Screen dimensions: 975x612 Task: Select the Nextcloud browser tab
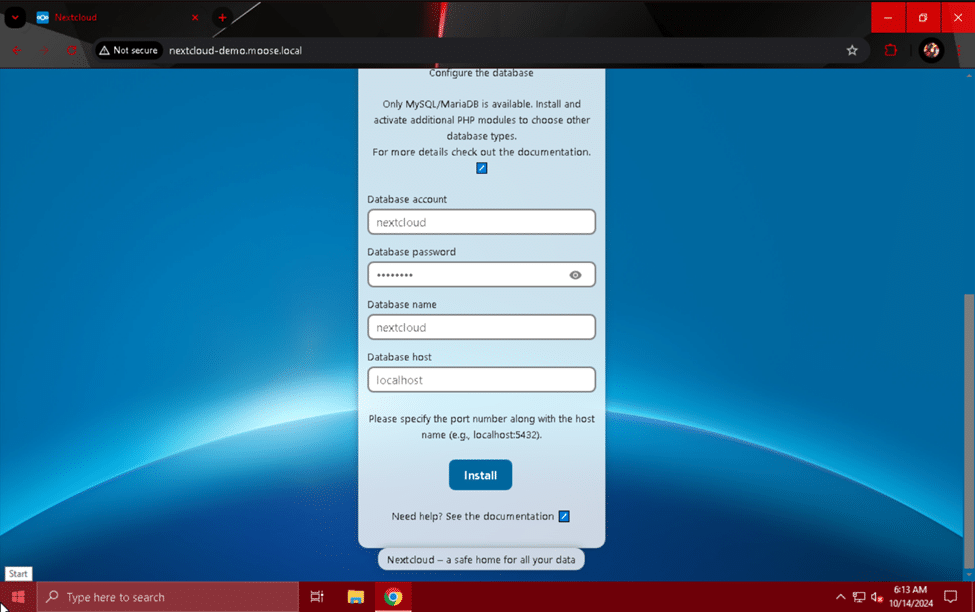[x=117, y=17]
